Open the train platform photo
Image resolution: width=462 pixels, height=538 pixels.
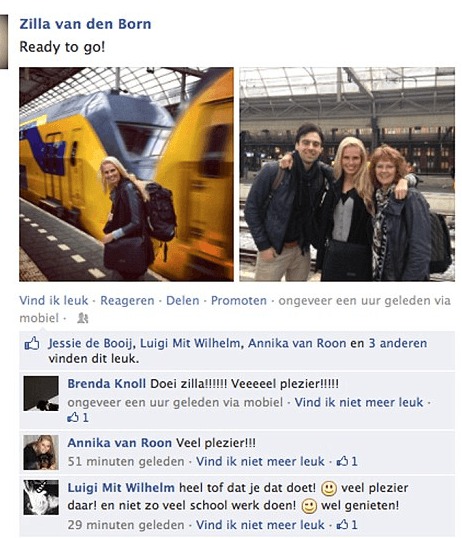[x=126, y=174]
